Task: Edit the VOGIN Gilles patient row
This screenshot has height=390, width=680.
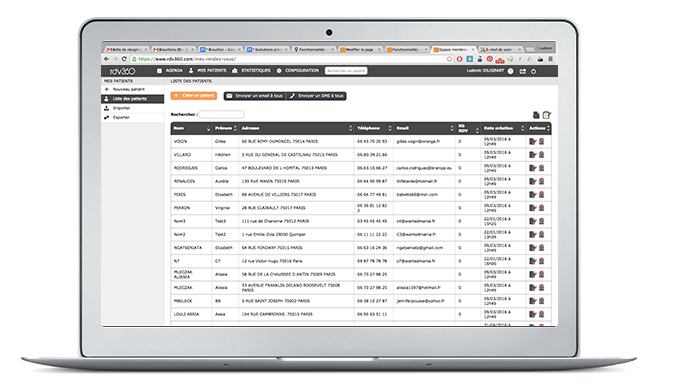Action: pos(533,142)
